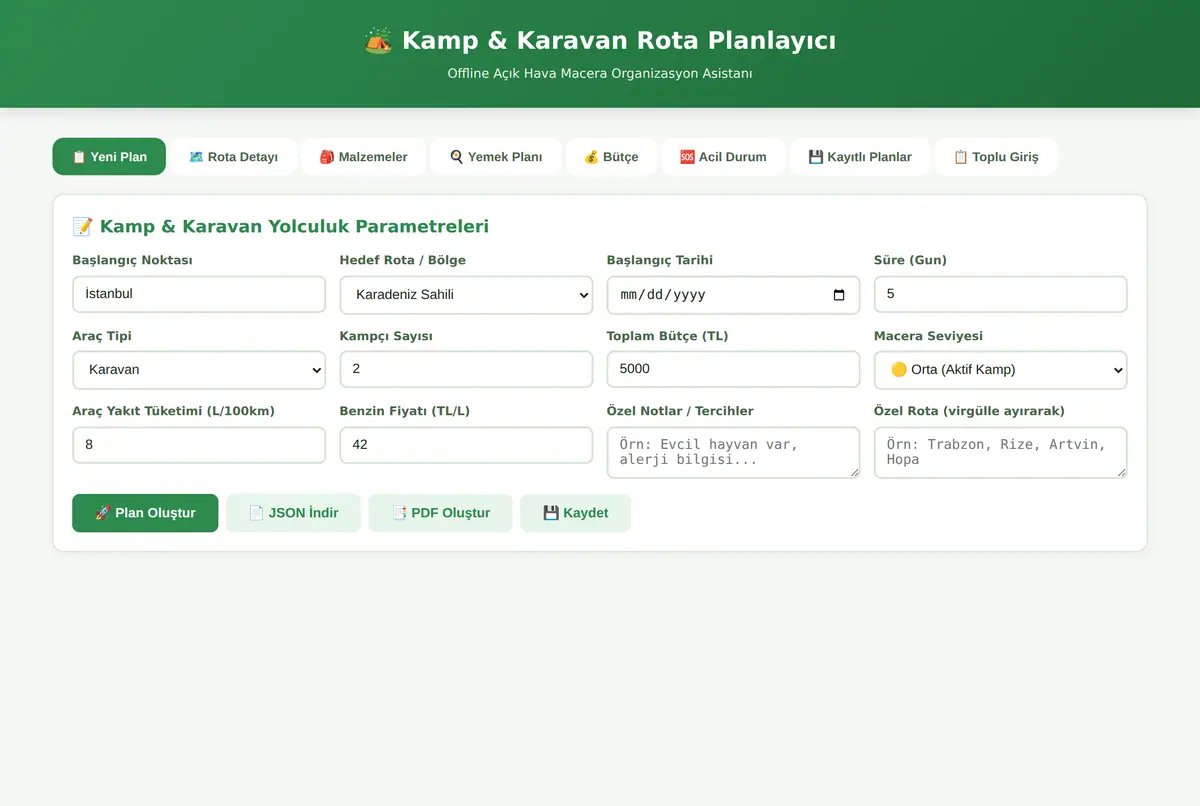
Task: Click the Plan Oluştur button
Action: pyautogui.click(x=145, y=513)
